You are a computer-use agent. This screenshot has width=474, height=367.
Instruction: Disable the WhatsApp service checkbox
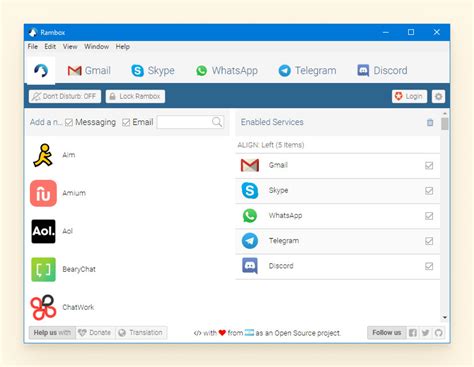pos(429,216)
